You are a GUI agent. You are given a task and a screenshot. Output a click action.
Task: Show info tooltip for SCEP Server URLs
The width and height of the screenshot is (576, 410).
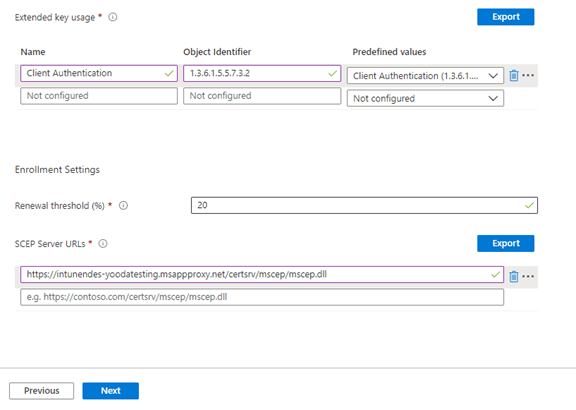(x=103, y=244)
